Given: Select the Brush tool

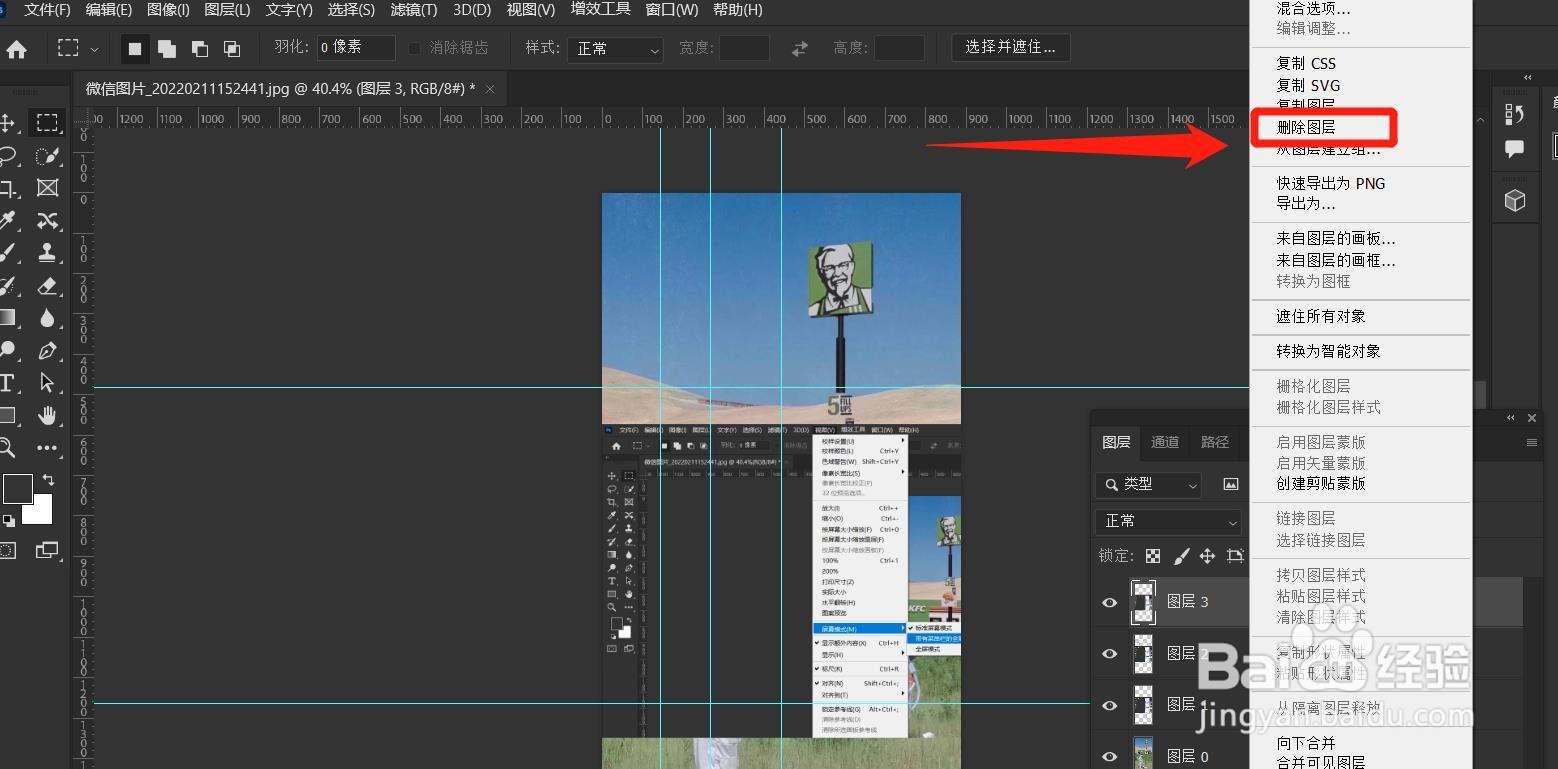Looking at the screenshot, I should click(10, 253).
